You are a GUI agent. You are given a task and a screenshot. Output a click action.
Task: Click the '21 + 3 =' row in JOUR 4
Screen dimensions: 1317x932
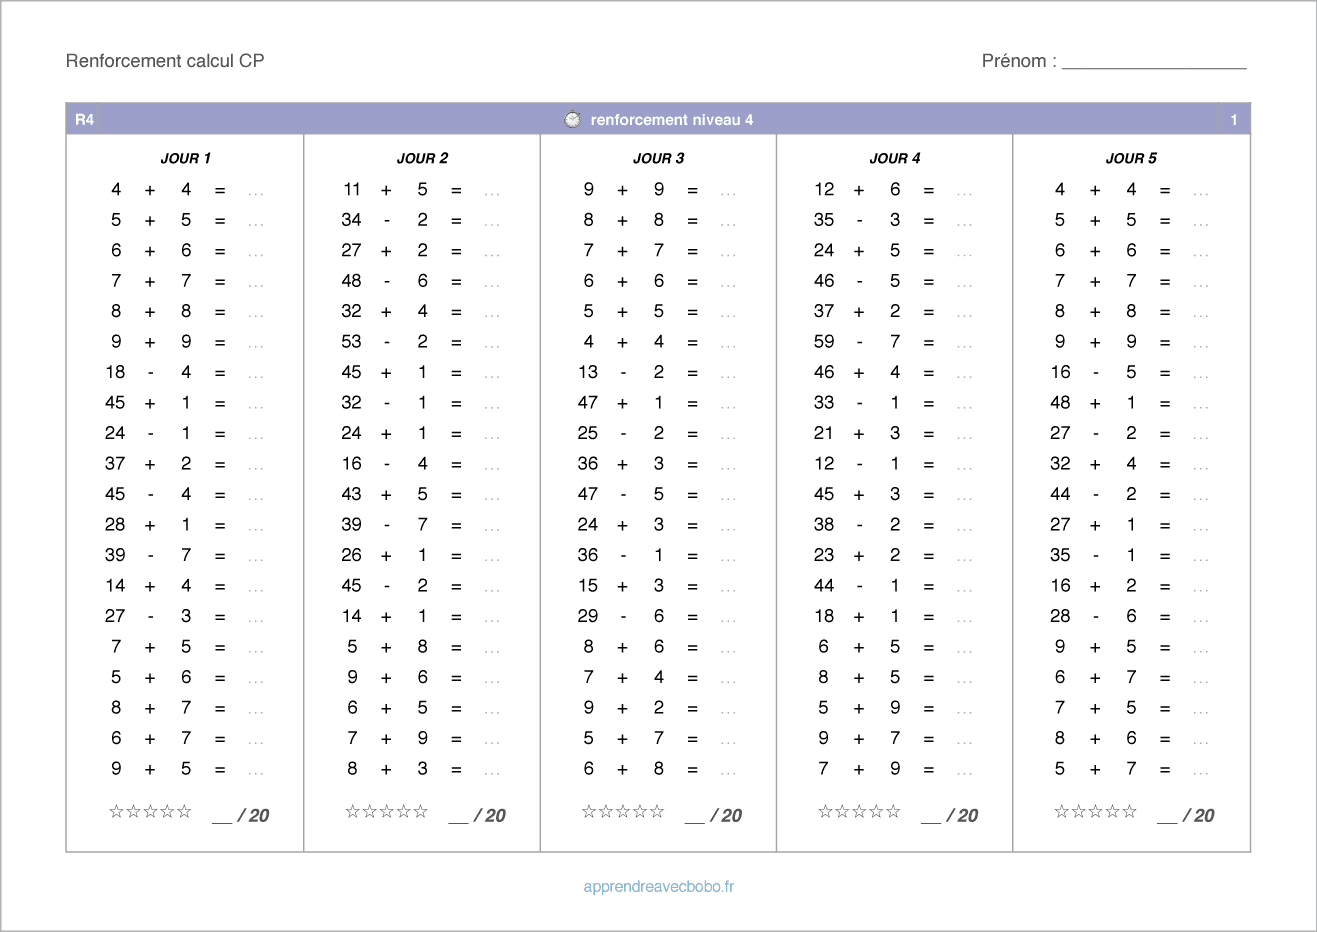(x=893, y=433)
